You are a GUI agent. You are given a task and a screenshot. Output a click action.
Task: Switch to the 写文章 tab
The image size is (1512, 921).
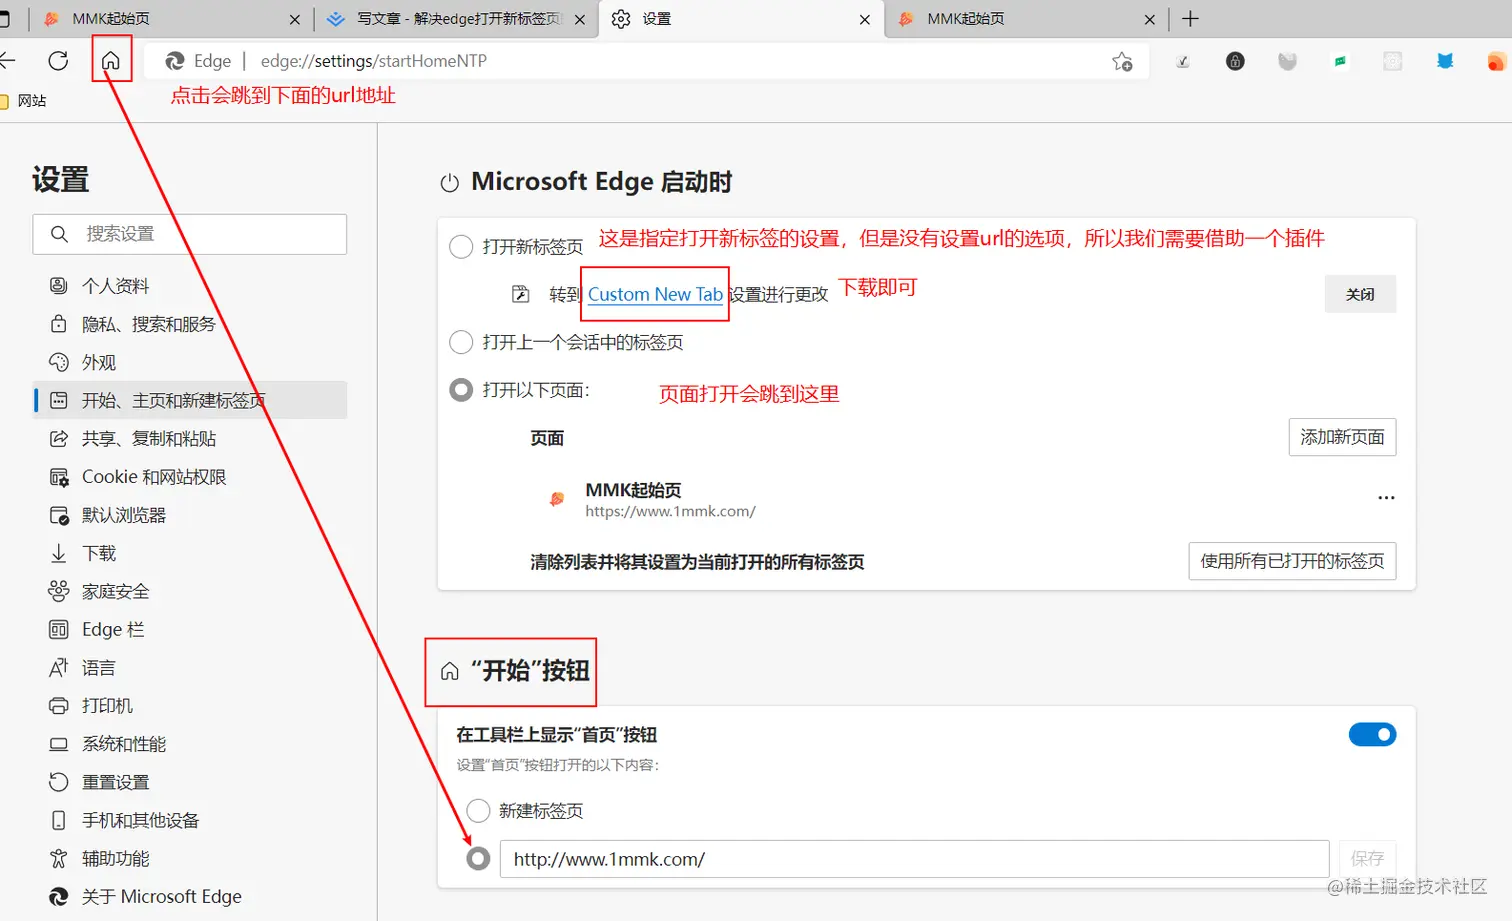pos(456,19)
